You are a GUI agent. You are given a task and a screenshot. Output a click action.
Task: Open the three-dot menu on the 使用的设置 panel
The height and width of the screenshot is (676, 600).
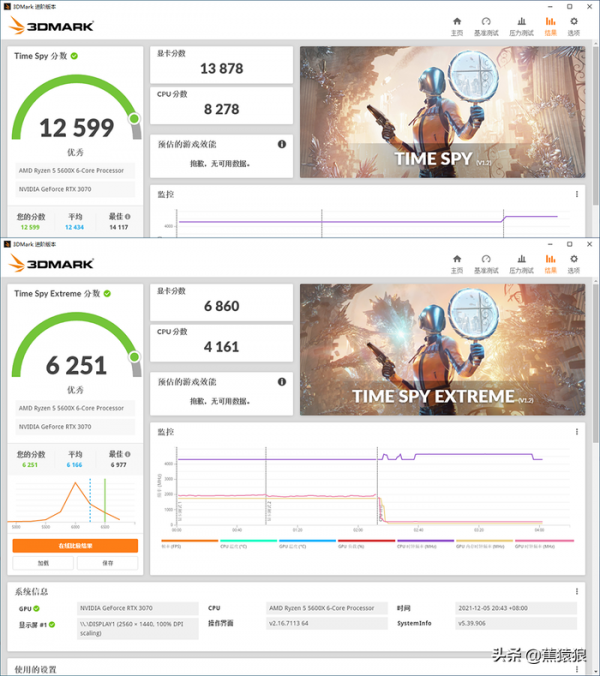pyautogui.click(x=577, y=668)
